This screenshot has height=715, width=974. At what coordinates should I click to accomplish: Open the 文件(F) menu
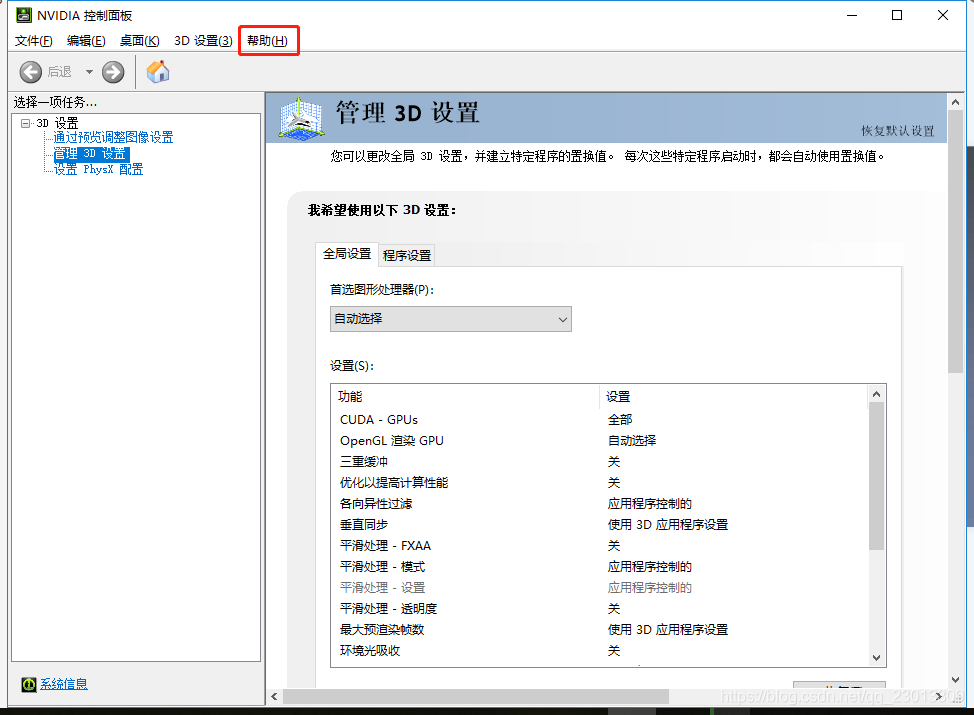pos(34,40)
